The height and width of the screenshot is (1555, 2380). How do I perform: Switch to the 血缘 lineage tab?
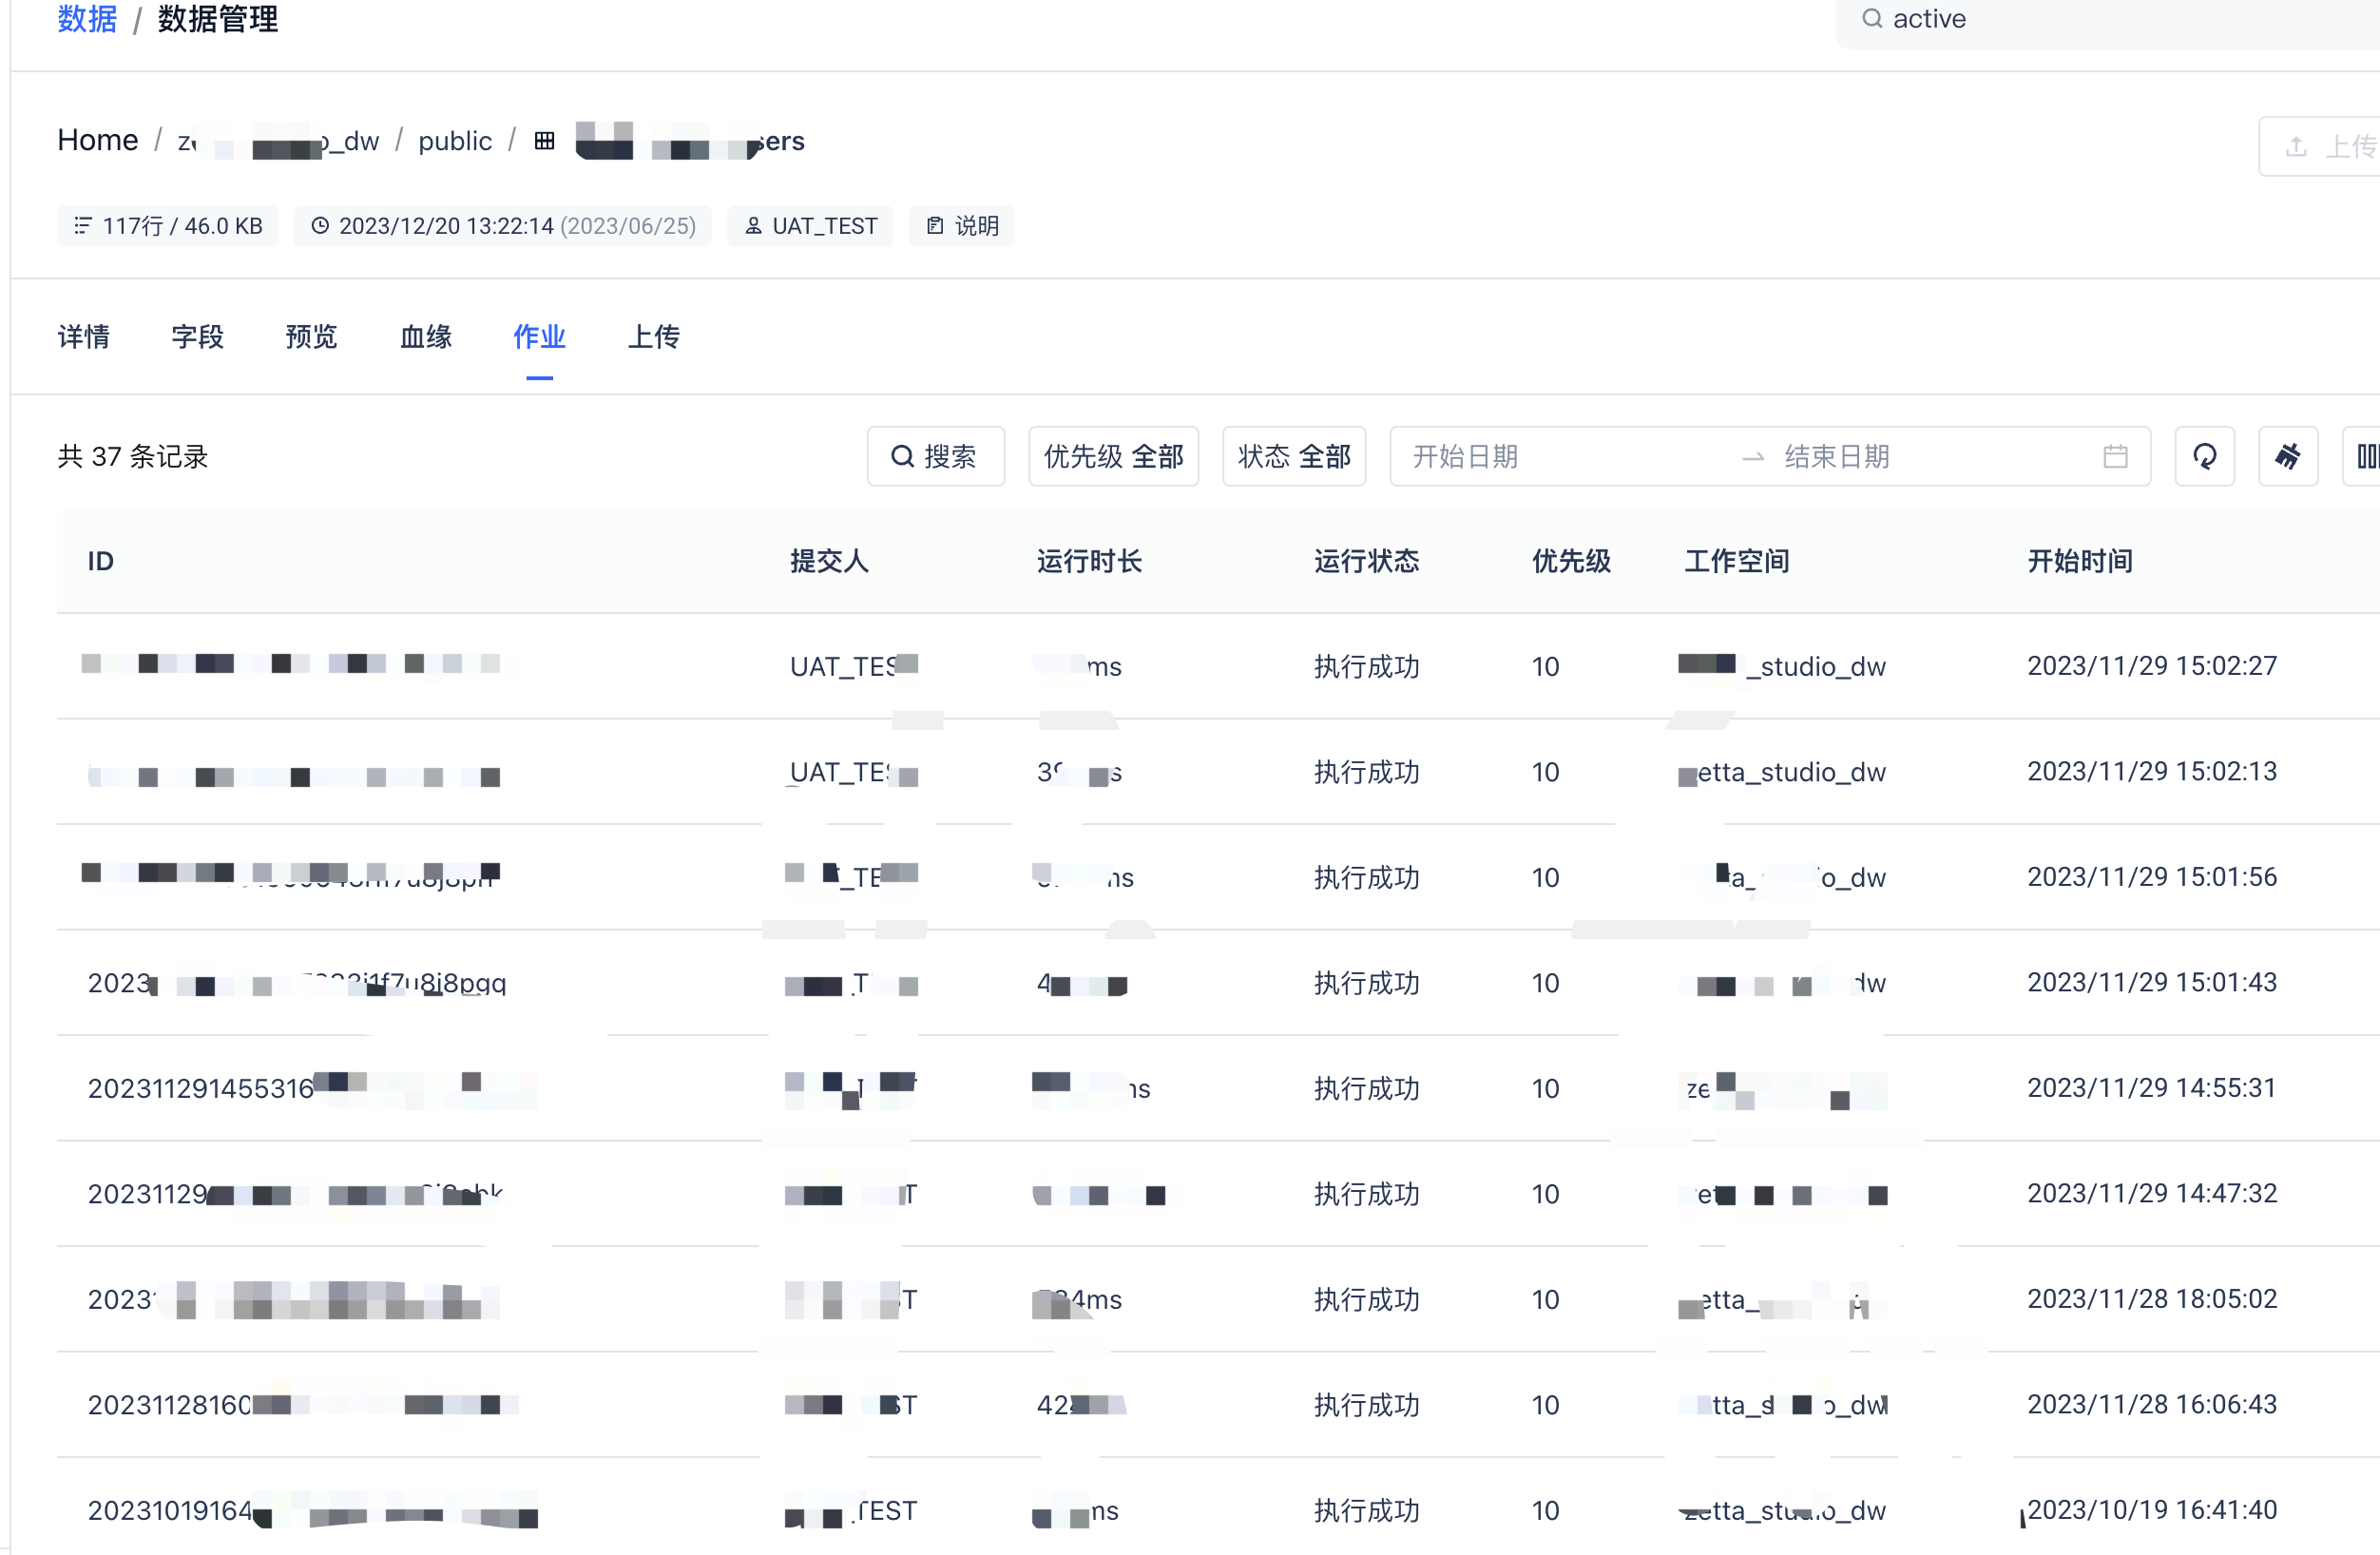[425, 337]
